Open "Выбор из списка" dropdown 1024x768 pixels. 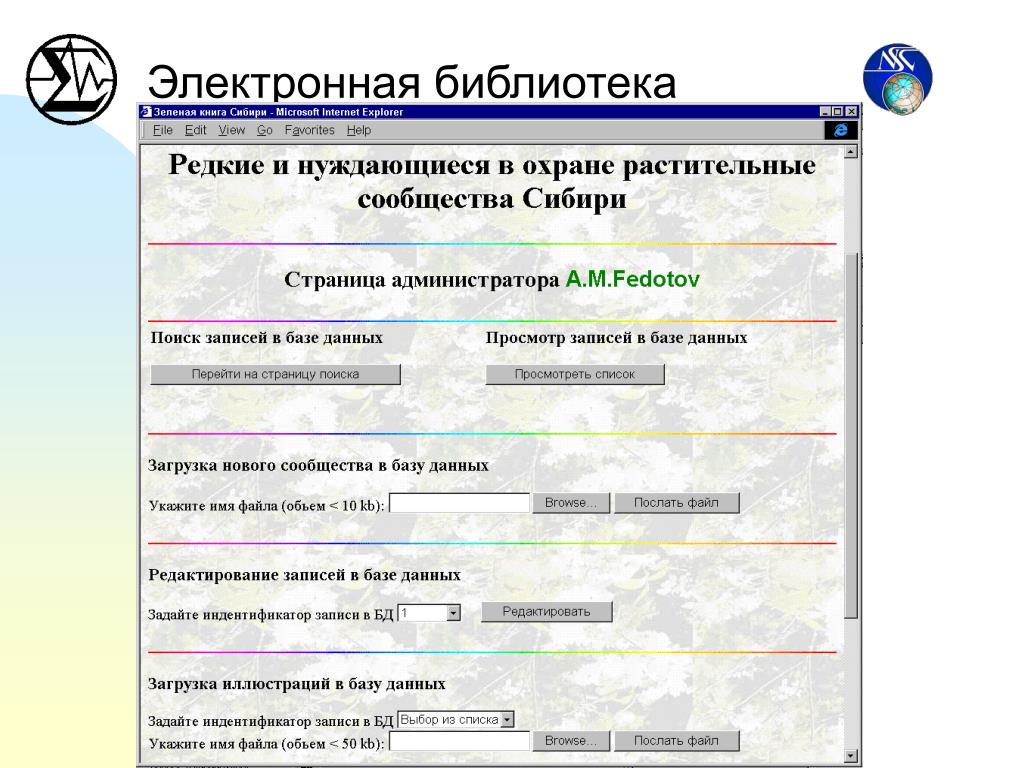tap(456, 720)
